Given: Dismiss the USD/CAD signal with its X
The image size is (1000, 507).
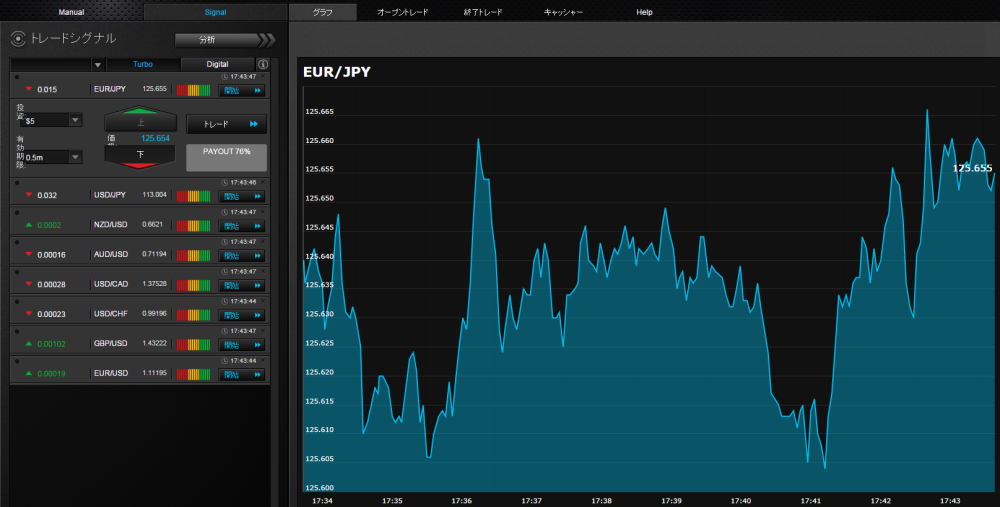Looking at the screenshot, I should point(263,271).
